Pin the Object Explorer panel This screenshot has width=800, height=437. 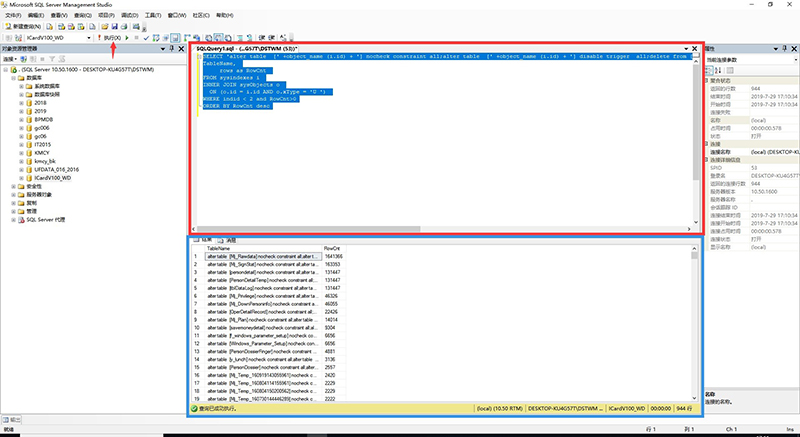pyautogui.click(x=172, y=48)
